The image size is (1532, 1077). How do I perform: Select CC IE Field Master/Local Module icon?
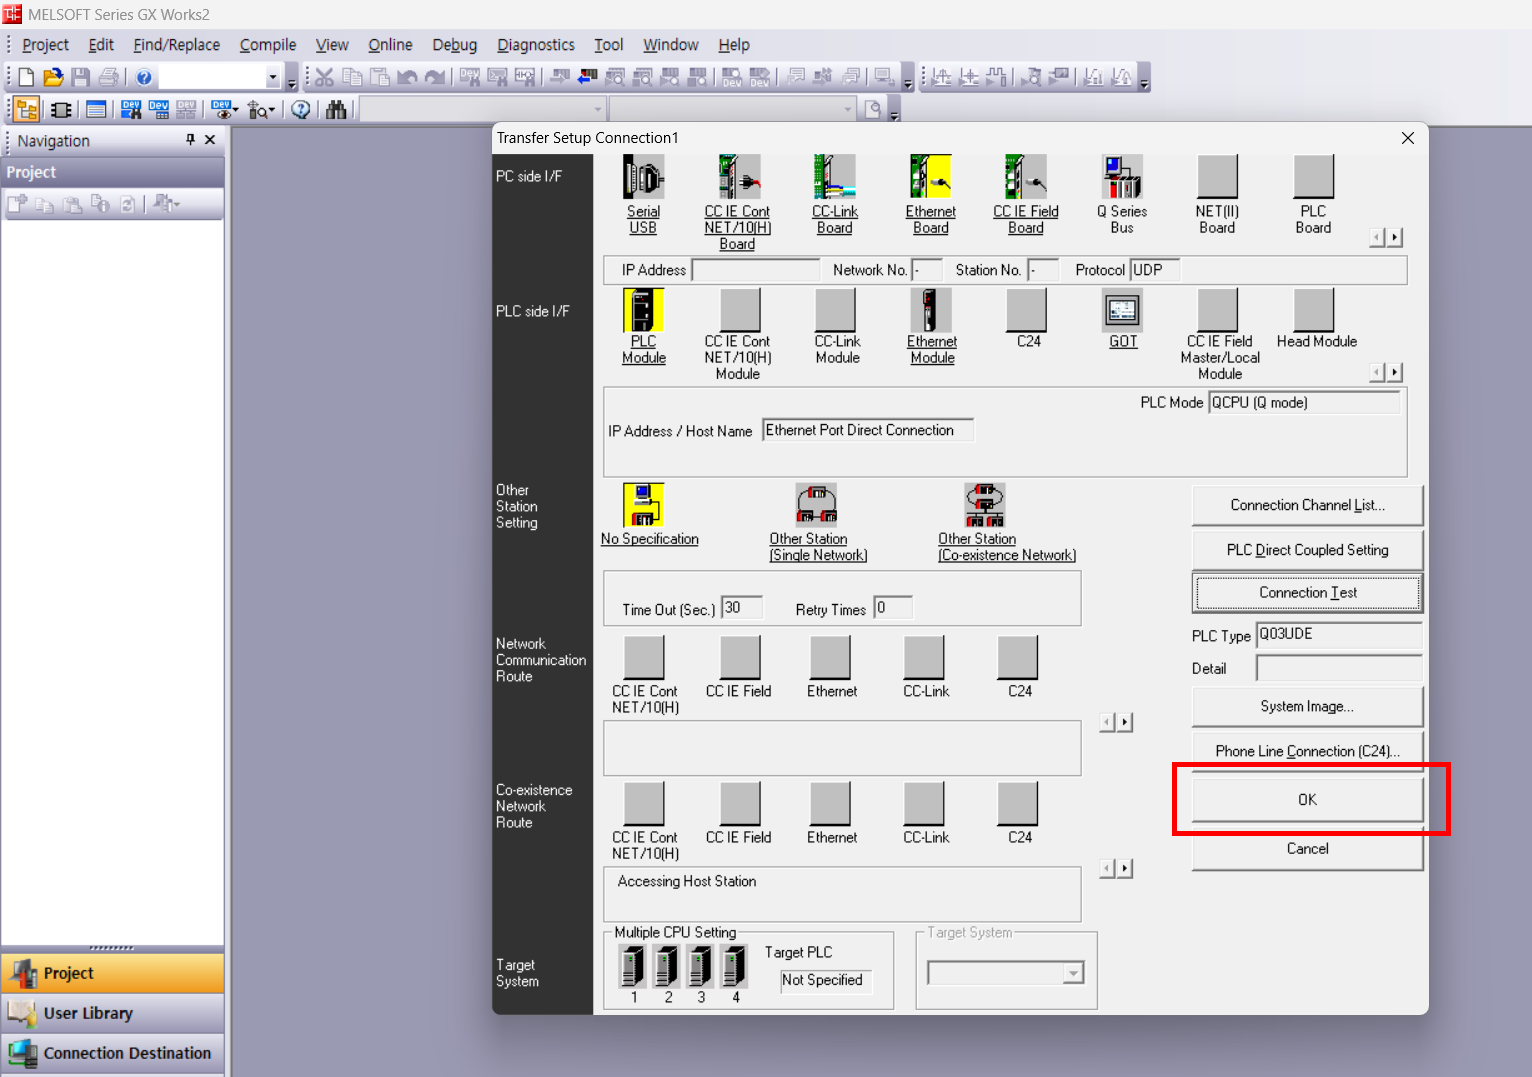1218,310
